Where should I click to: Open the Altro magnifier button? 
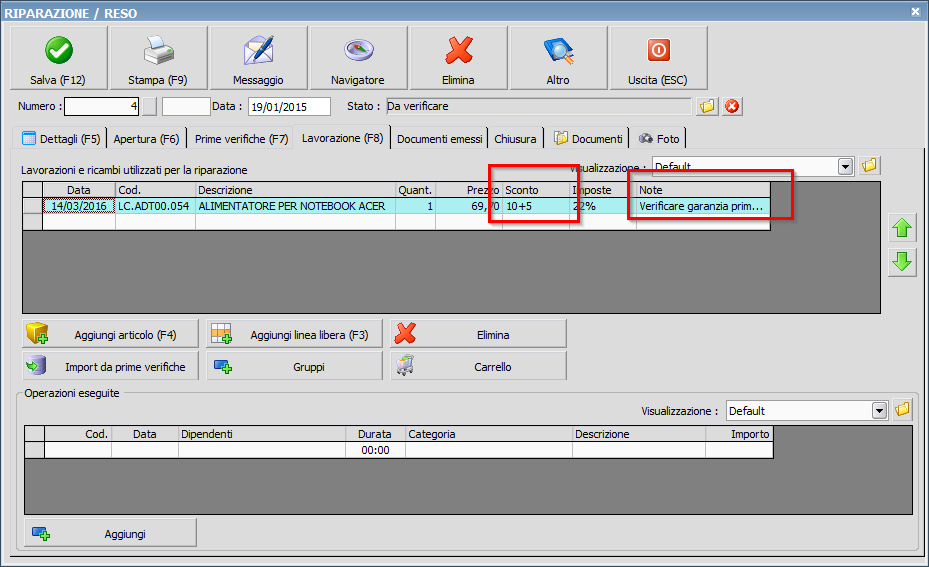559,58
